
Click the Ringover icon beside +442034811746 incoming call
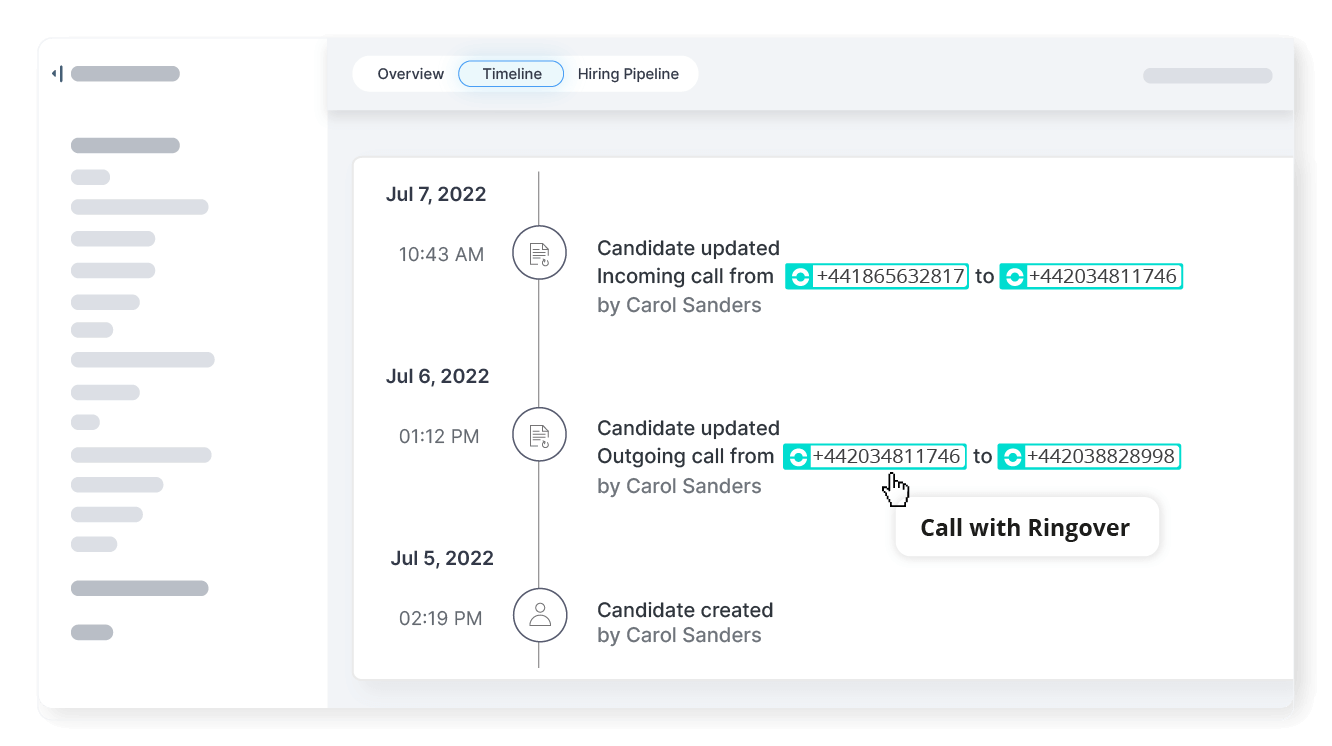click(x=1013, y=276)
